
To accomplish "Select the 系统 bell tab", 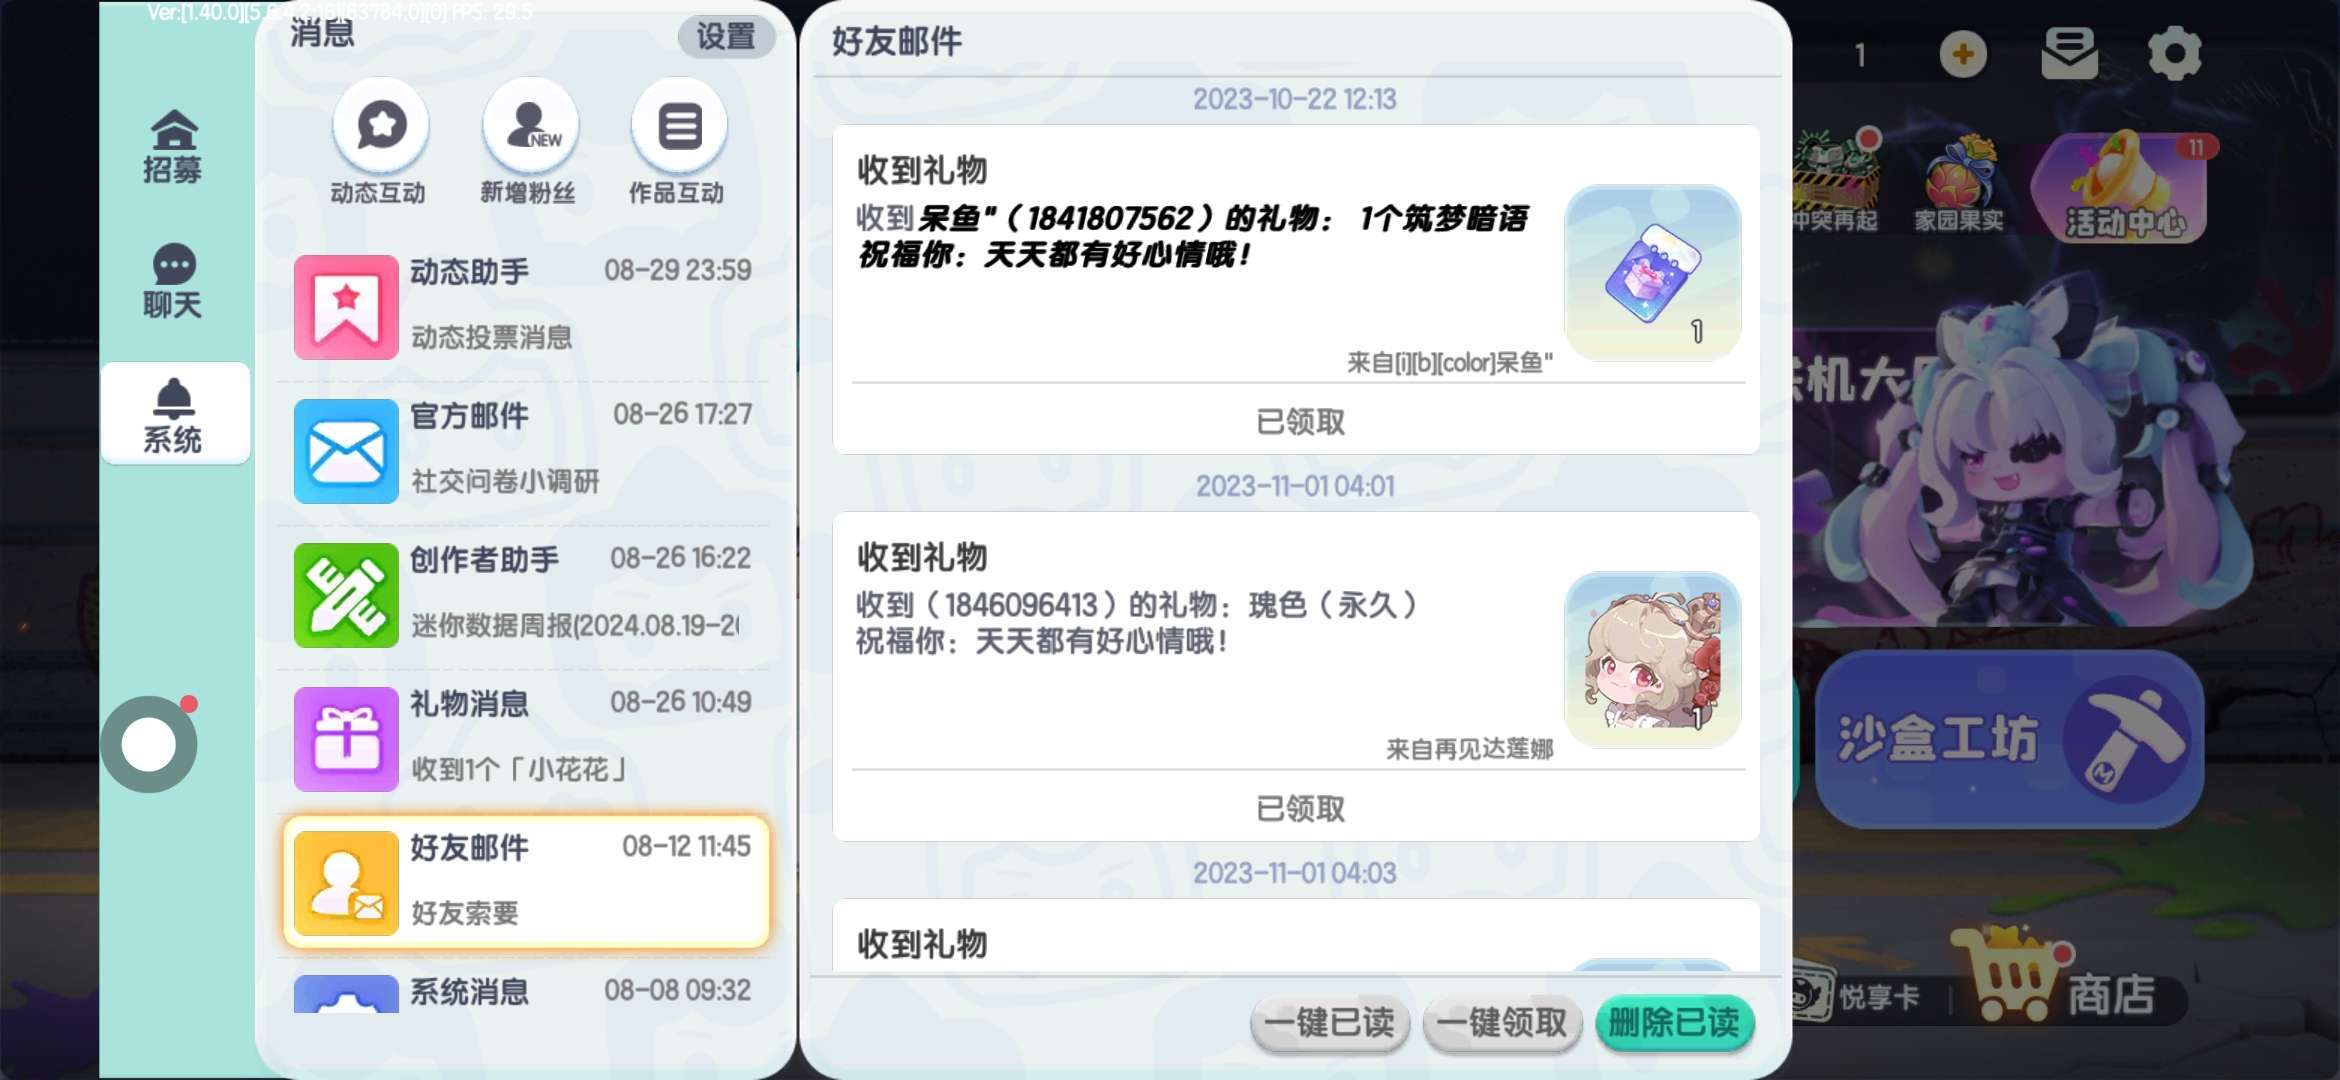I will click(x=175, y=414).
